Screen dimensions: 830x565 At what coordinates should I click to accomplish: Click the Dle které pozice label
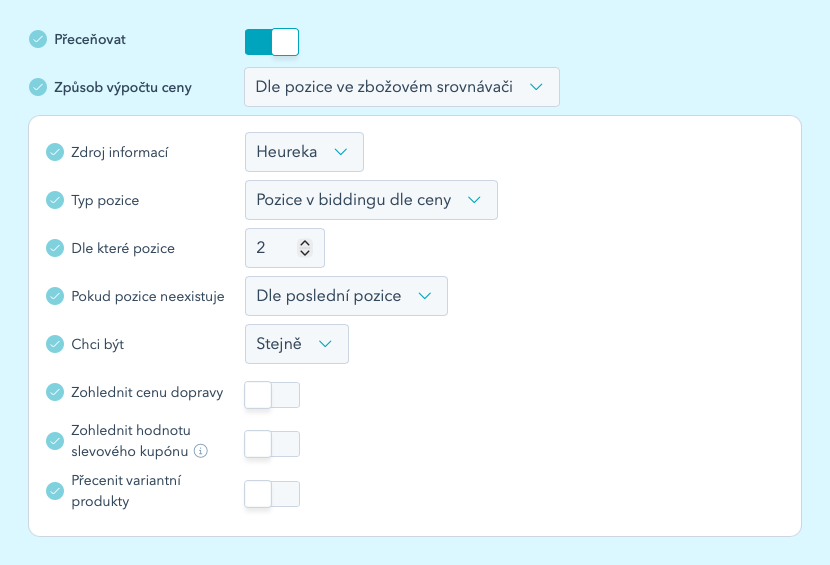click(x=123, y=248)
